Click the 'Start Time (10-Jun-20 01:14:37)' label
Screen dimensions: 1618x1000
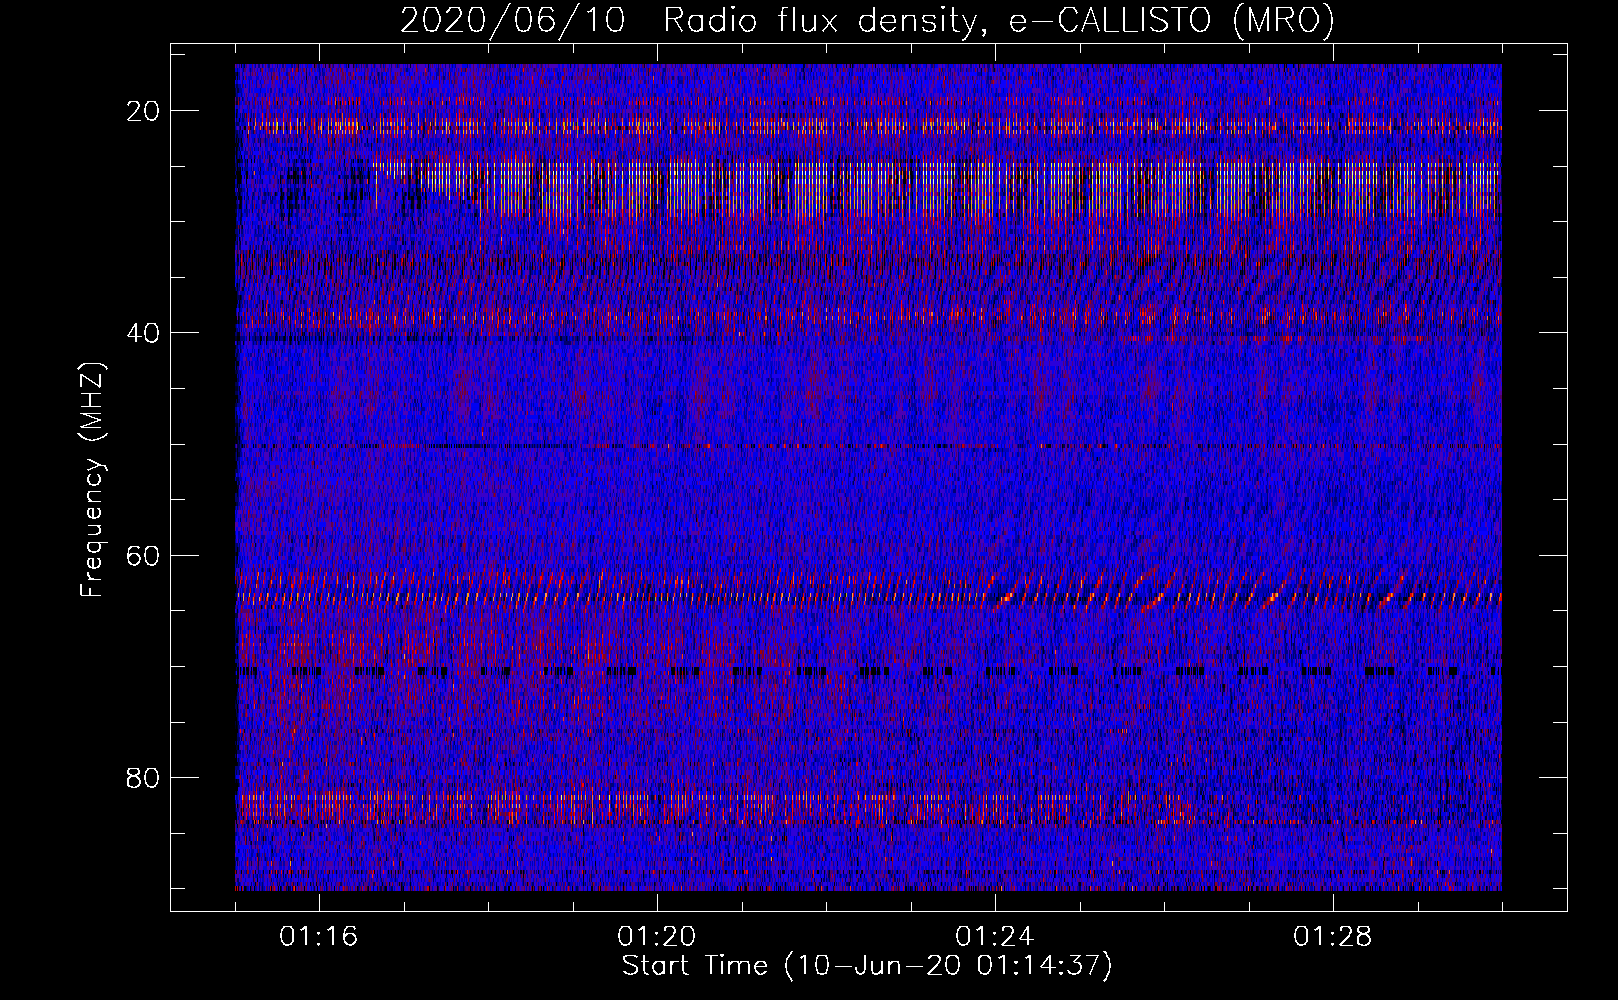click(867, 966)
